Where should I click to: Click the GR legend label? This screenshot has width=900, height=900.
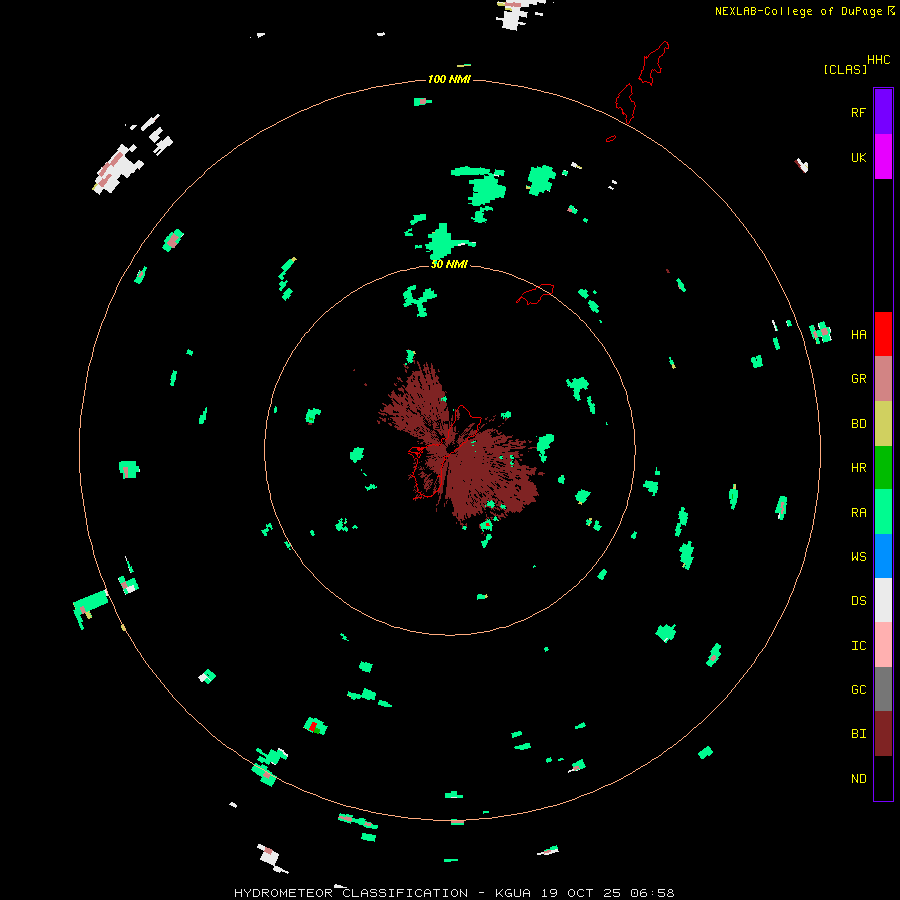click(858, 379)
